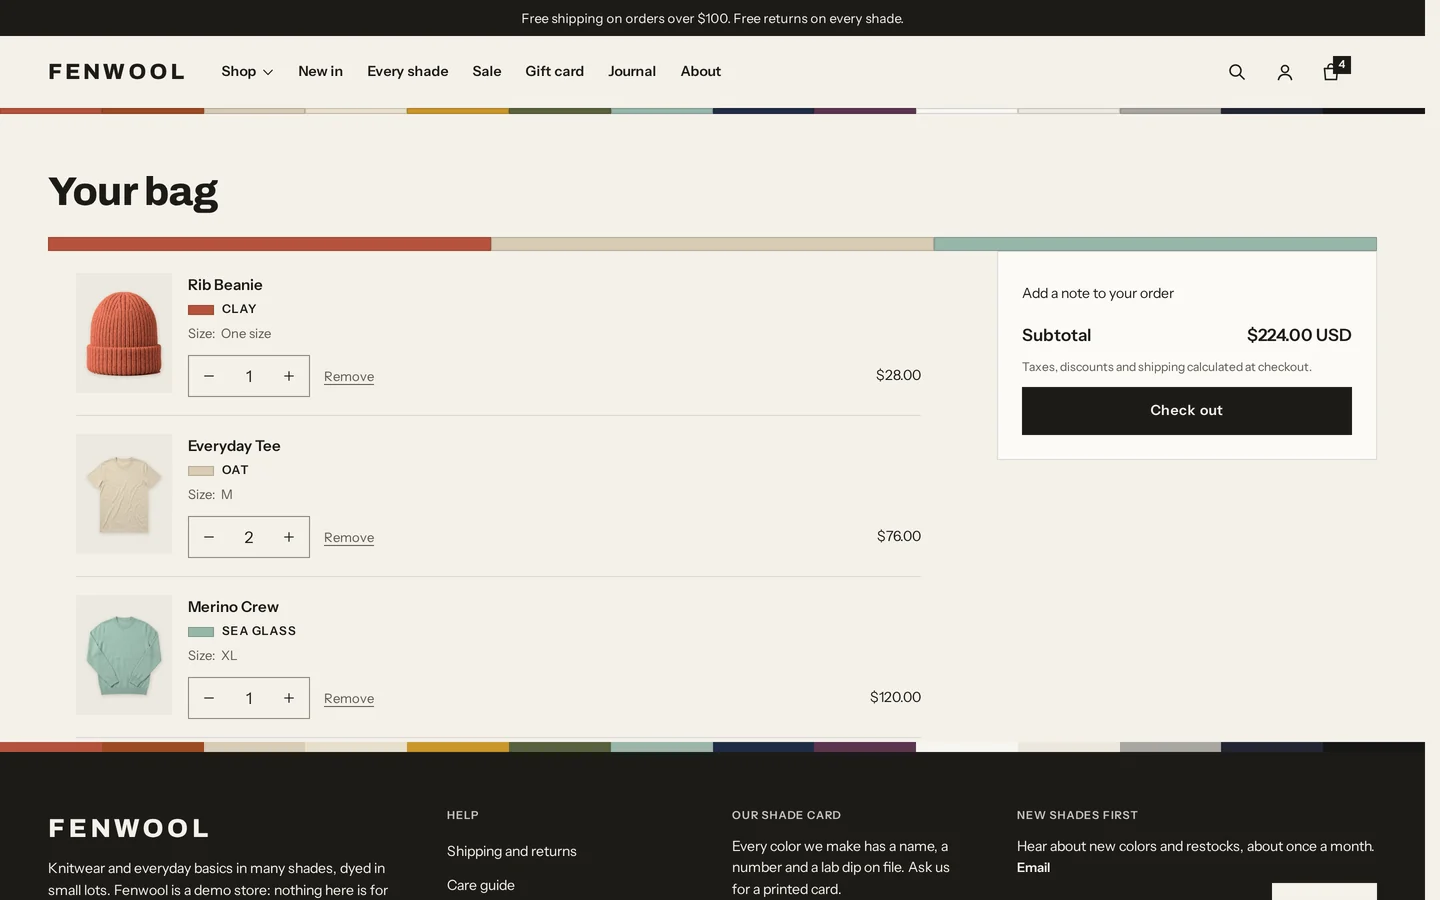Click the Oat color swatch
Viewport: 1440px width, 900px height.
201,471
